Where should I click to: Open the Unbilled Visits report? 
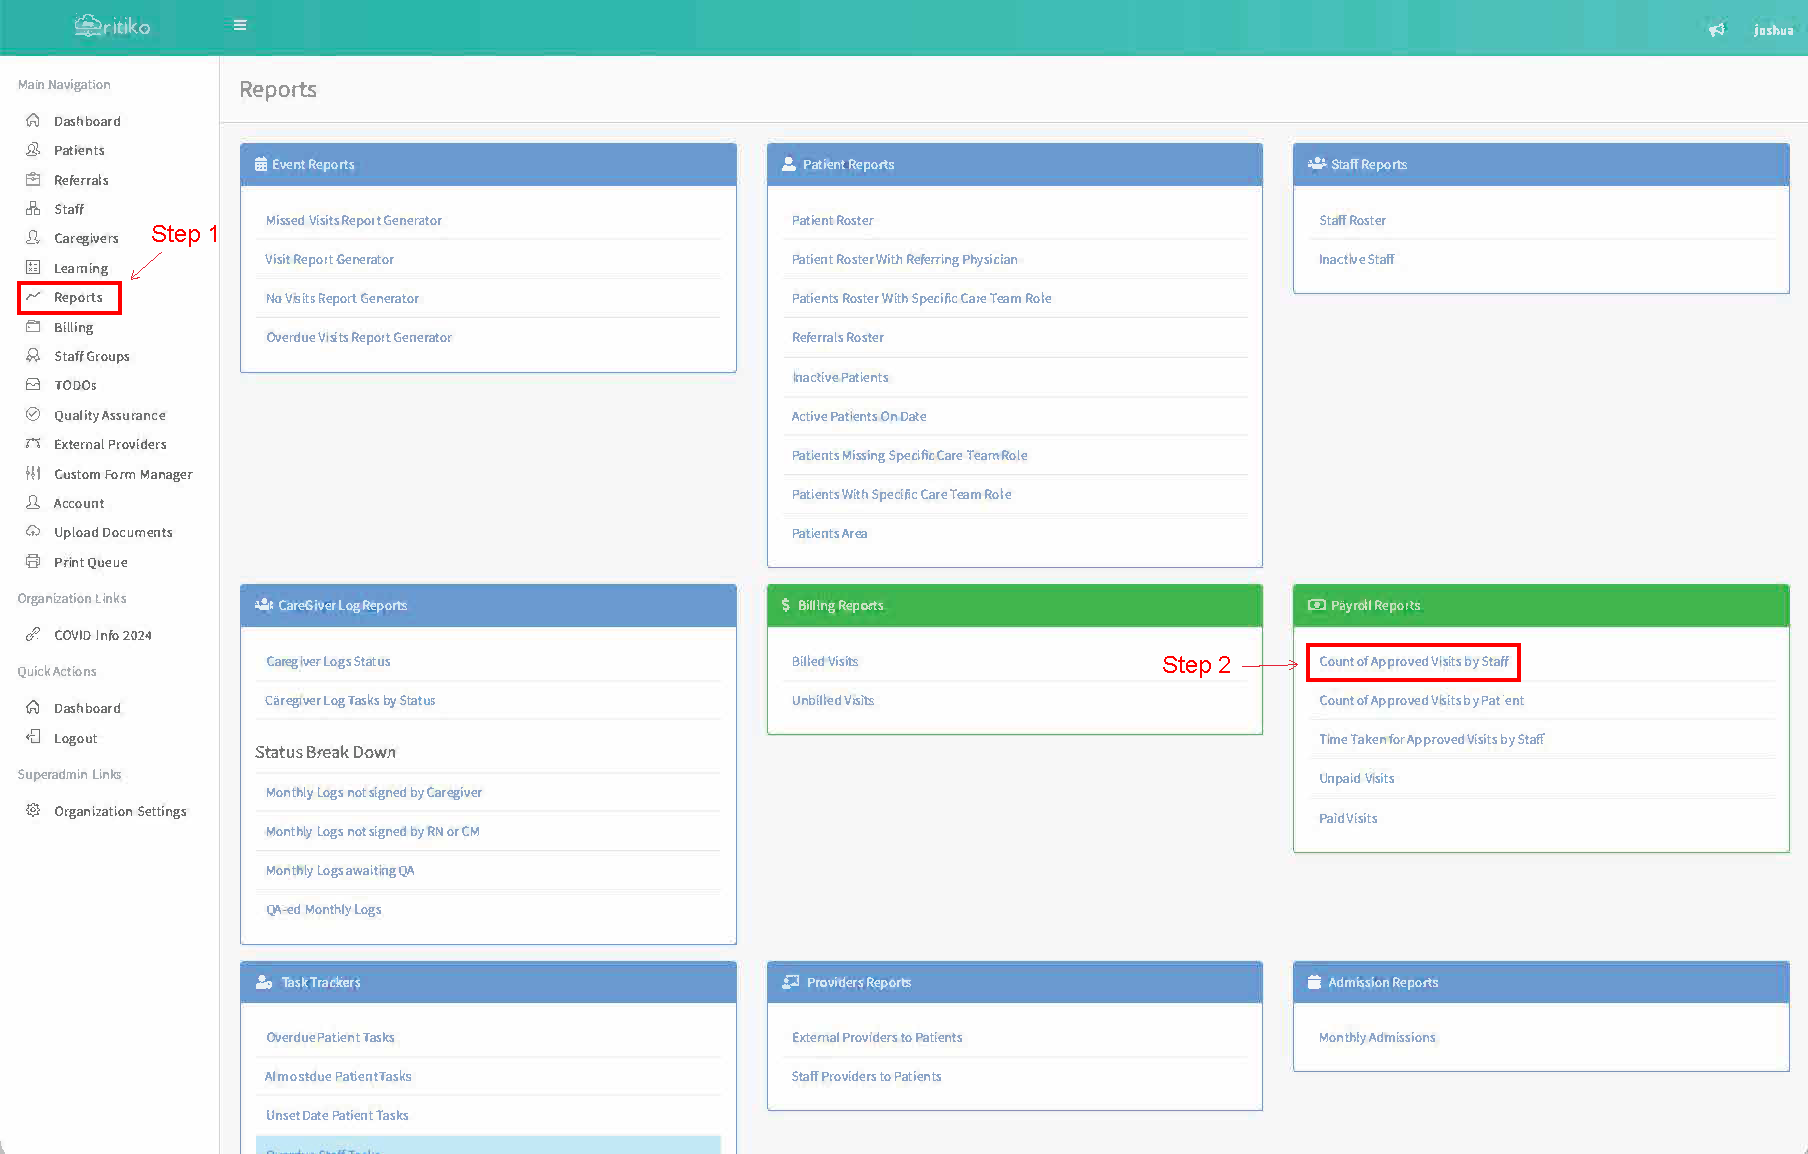pyautogui.click(x=832, y=701)
